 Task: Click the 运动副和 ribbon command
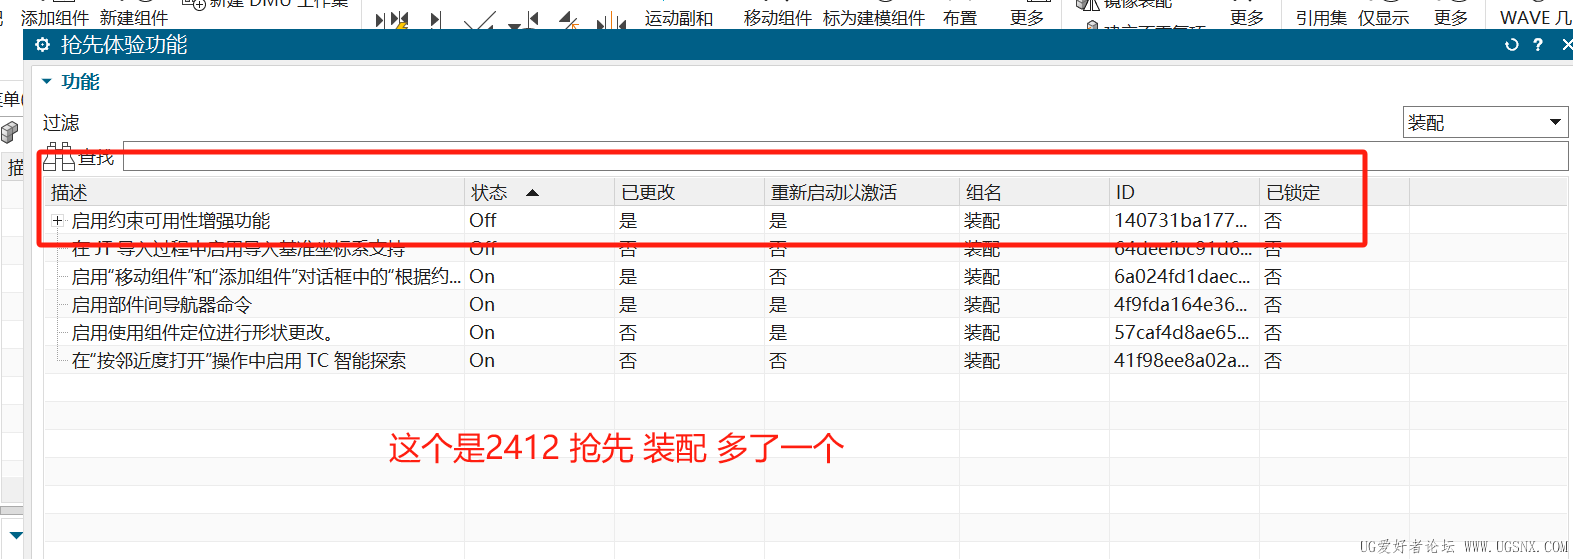[x=679, y=18]
